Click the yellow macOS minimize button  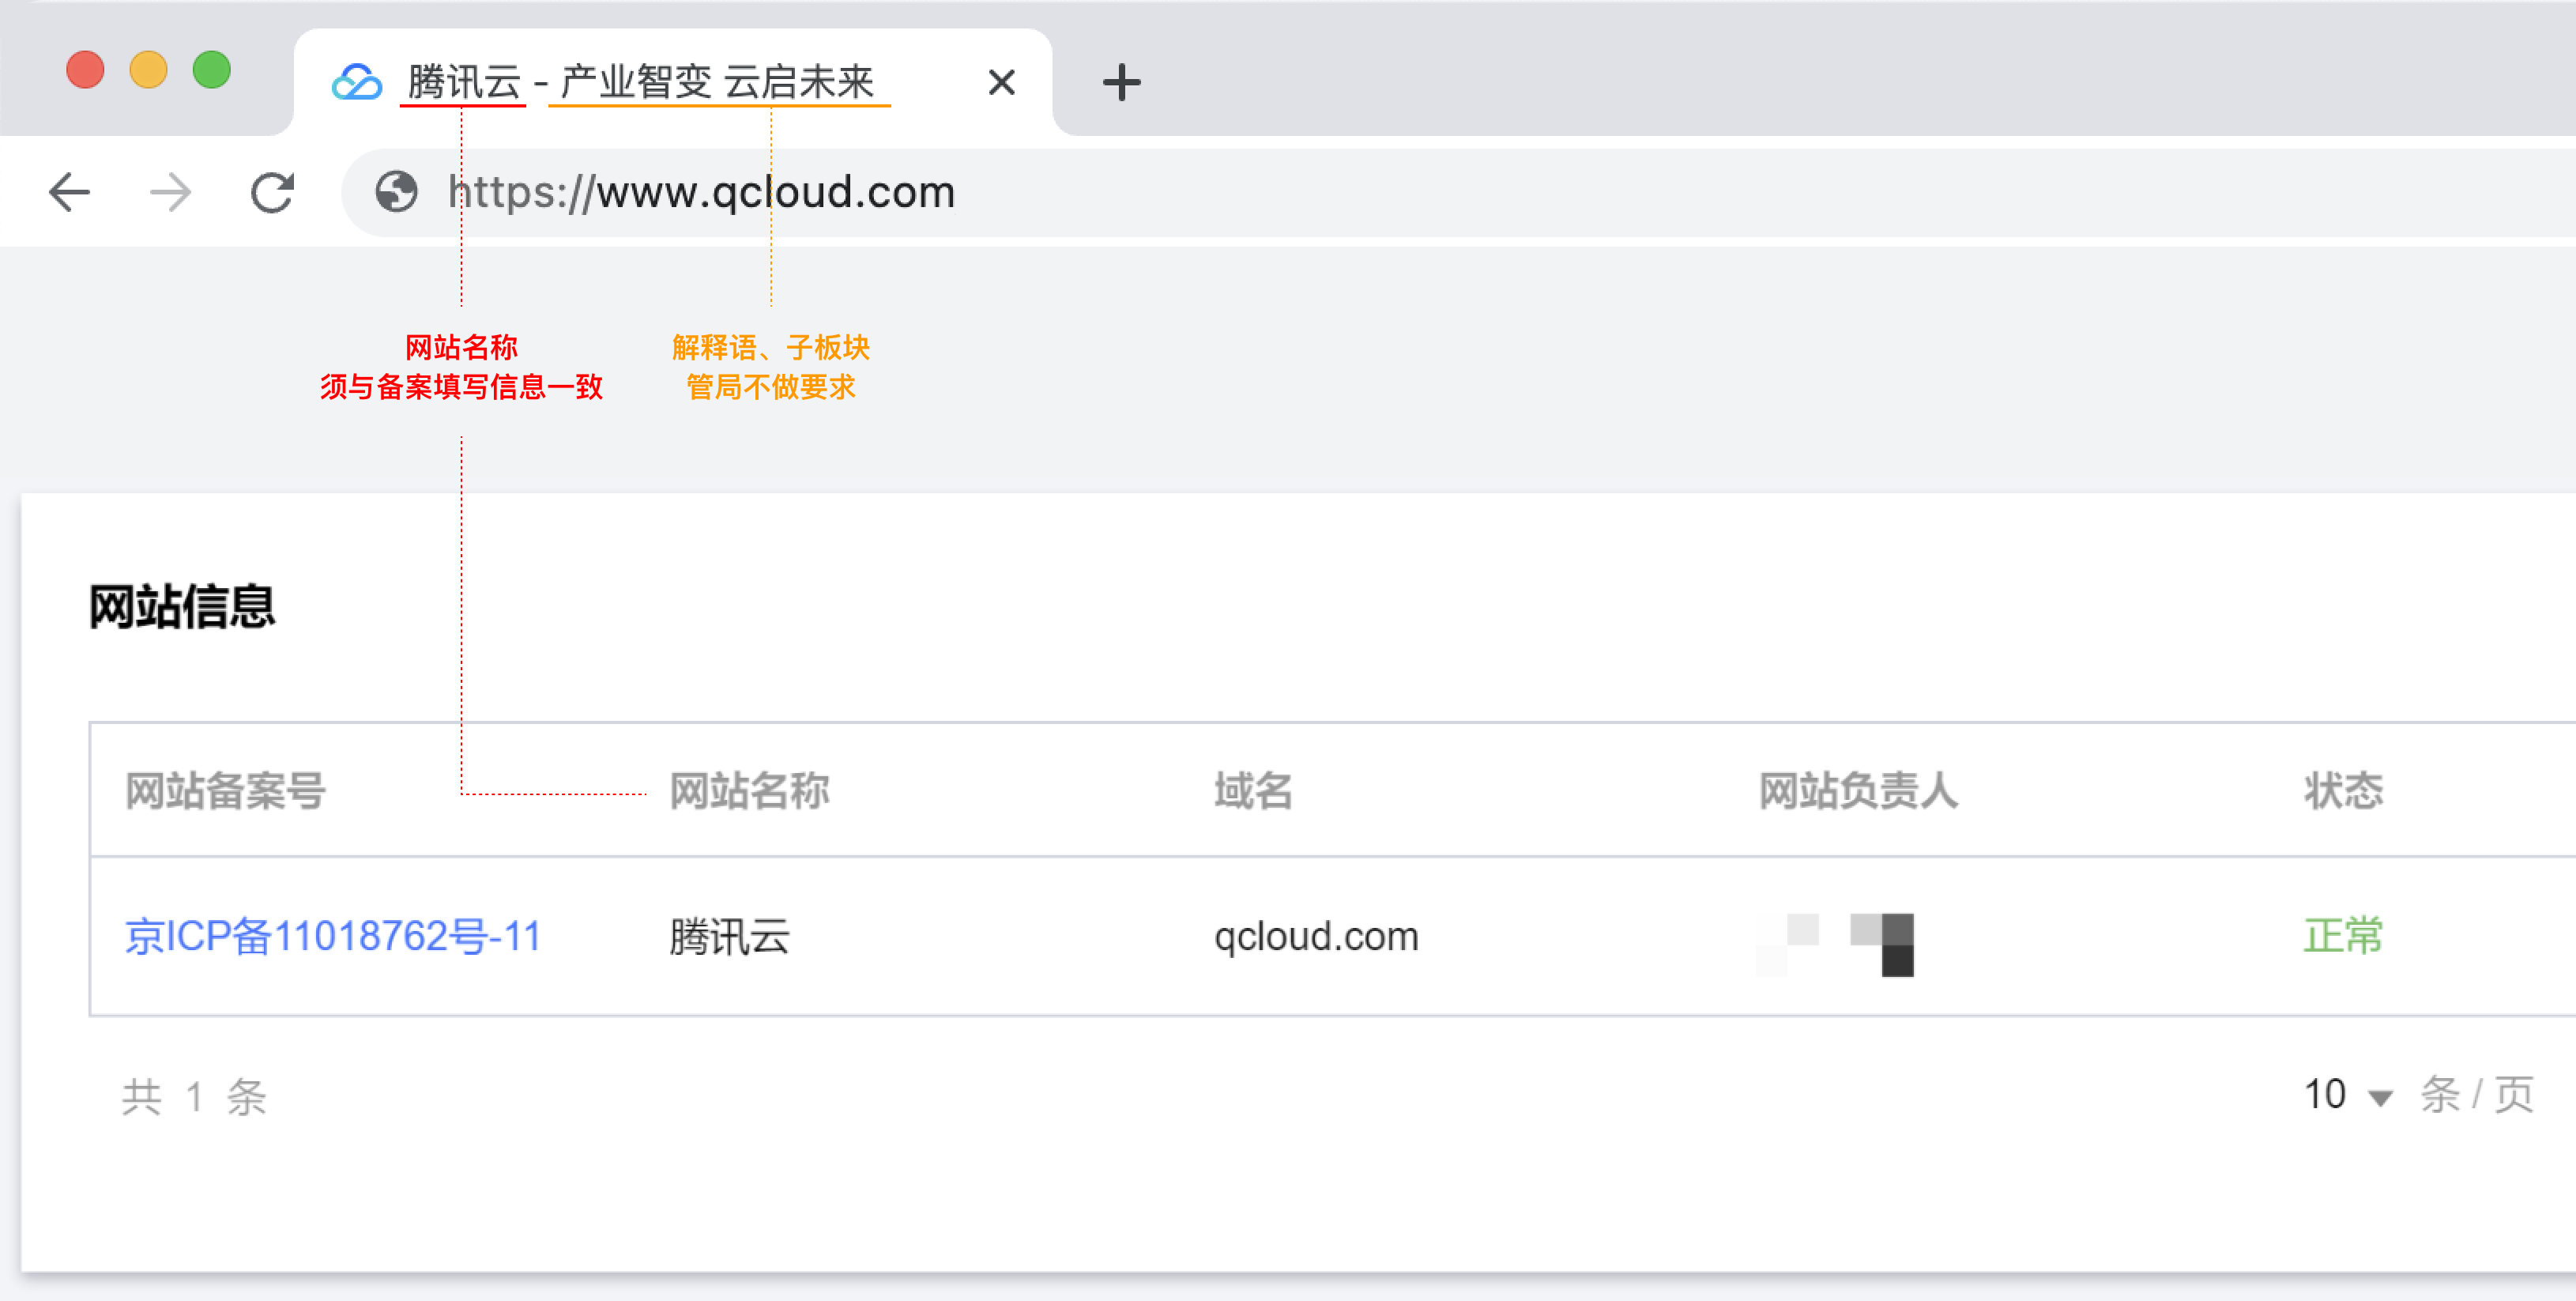coord(148,70)
